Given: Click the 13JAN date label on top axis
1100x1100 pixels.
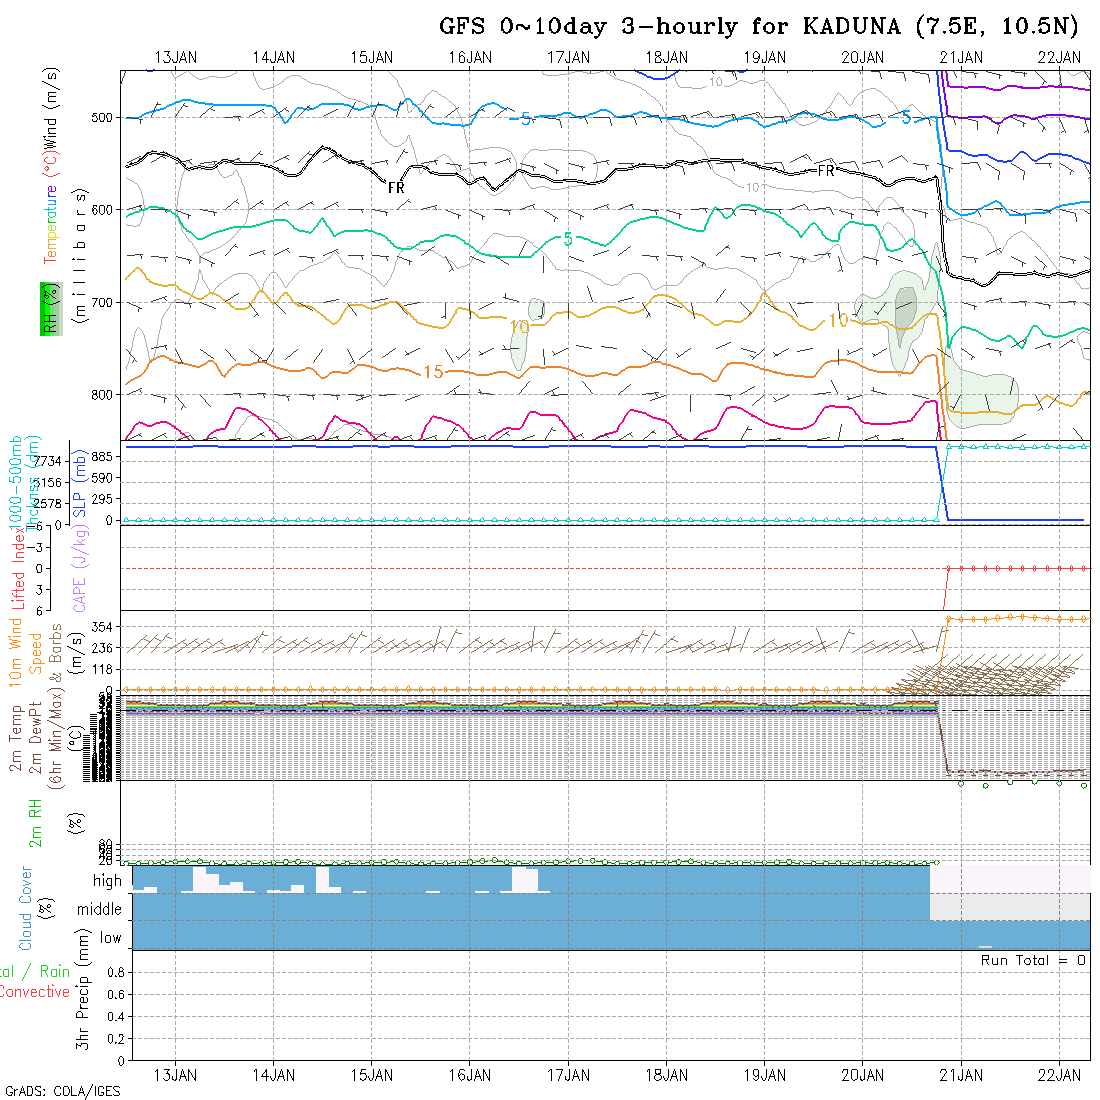Looking at the screenshot, I should pyautogui.click(x=176, y=57).
